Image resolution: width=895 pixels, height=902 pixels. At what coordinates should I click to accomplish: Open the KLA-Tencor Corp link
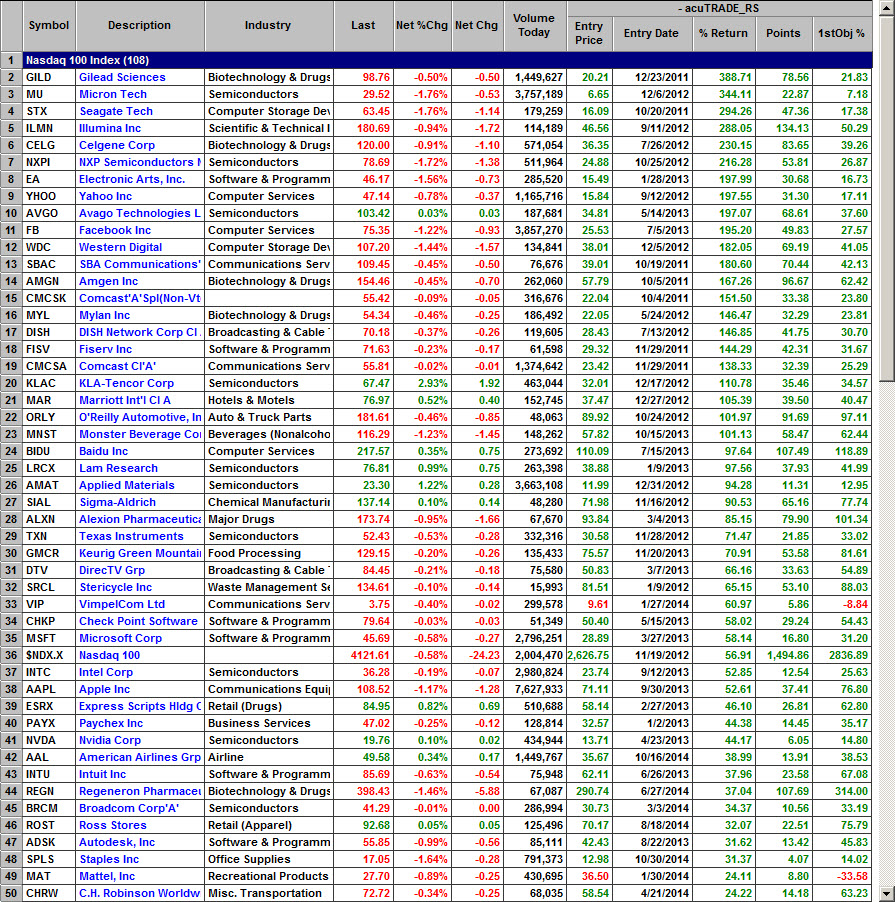click(x=127, y=383)
